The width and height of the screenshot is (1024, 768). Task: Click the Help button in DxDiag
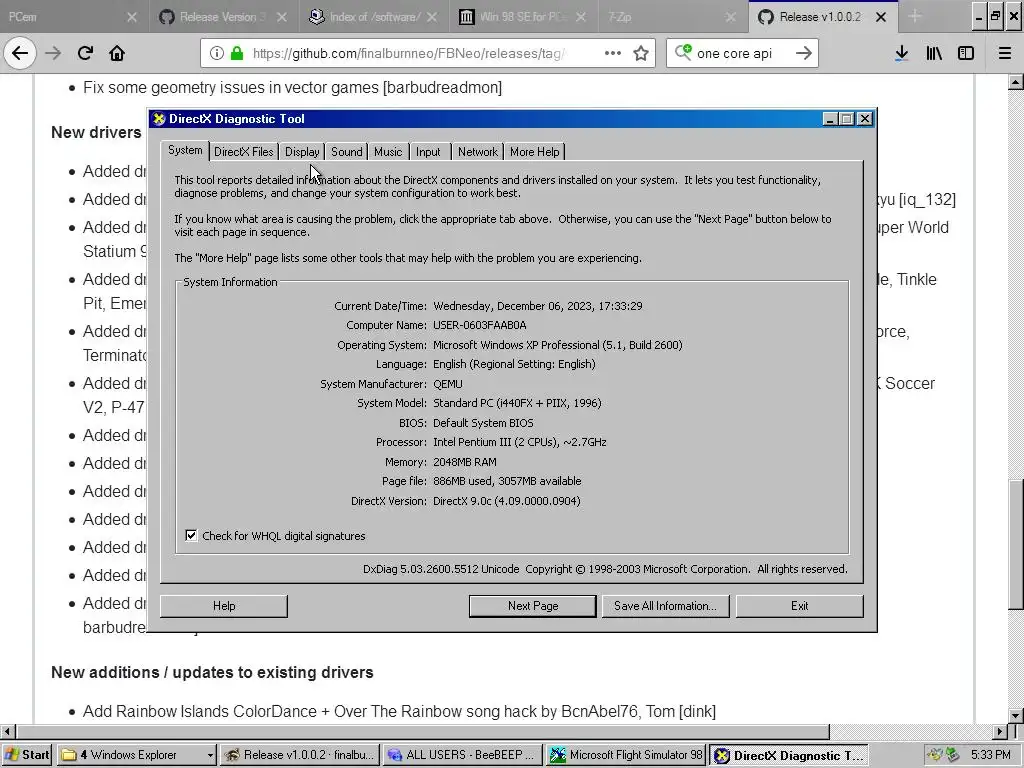tap(224, 606)
